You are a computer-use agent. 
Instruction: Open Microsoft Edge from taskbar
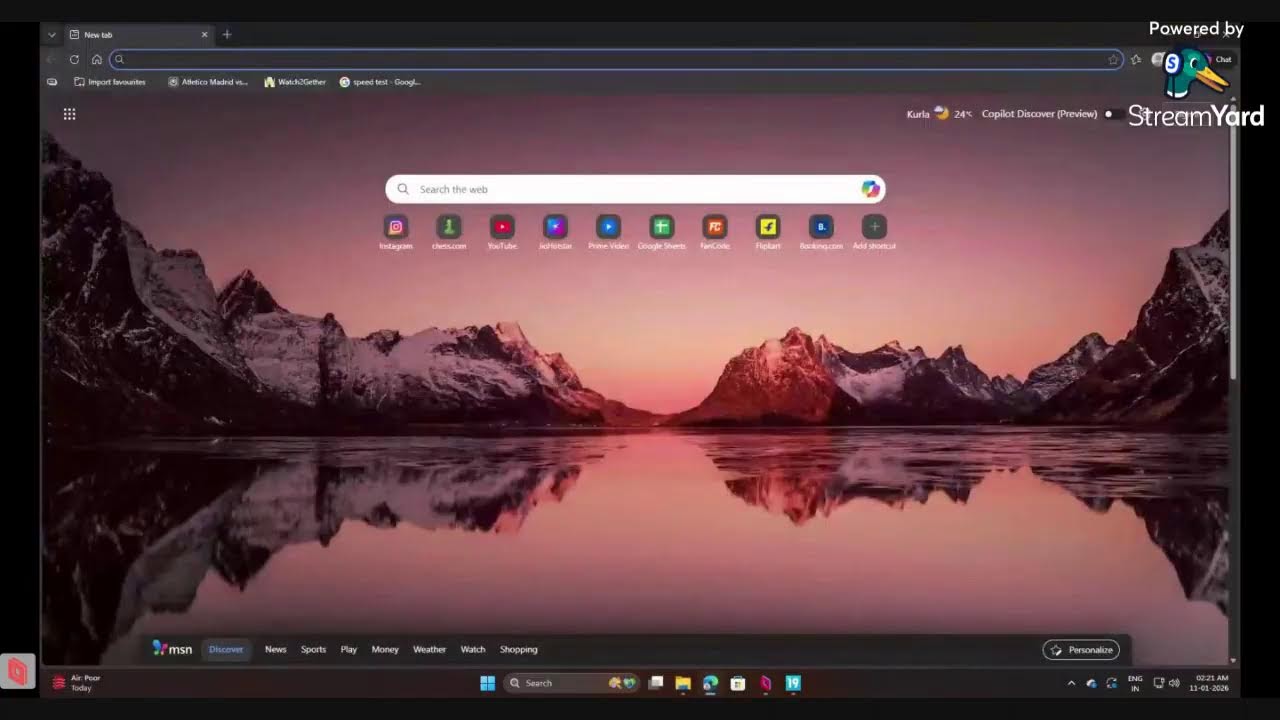pyautogui.click(x=710, y=683)
